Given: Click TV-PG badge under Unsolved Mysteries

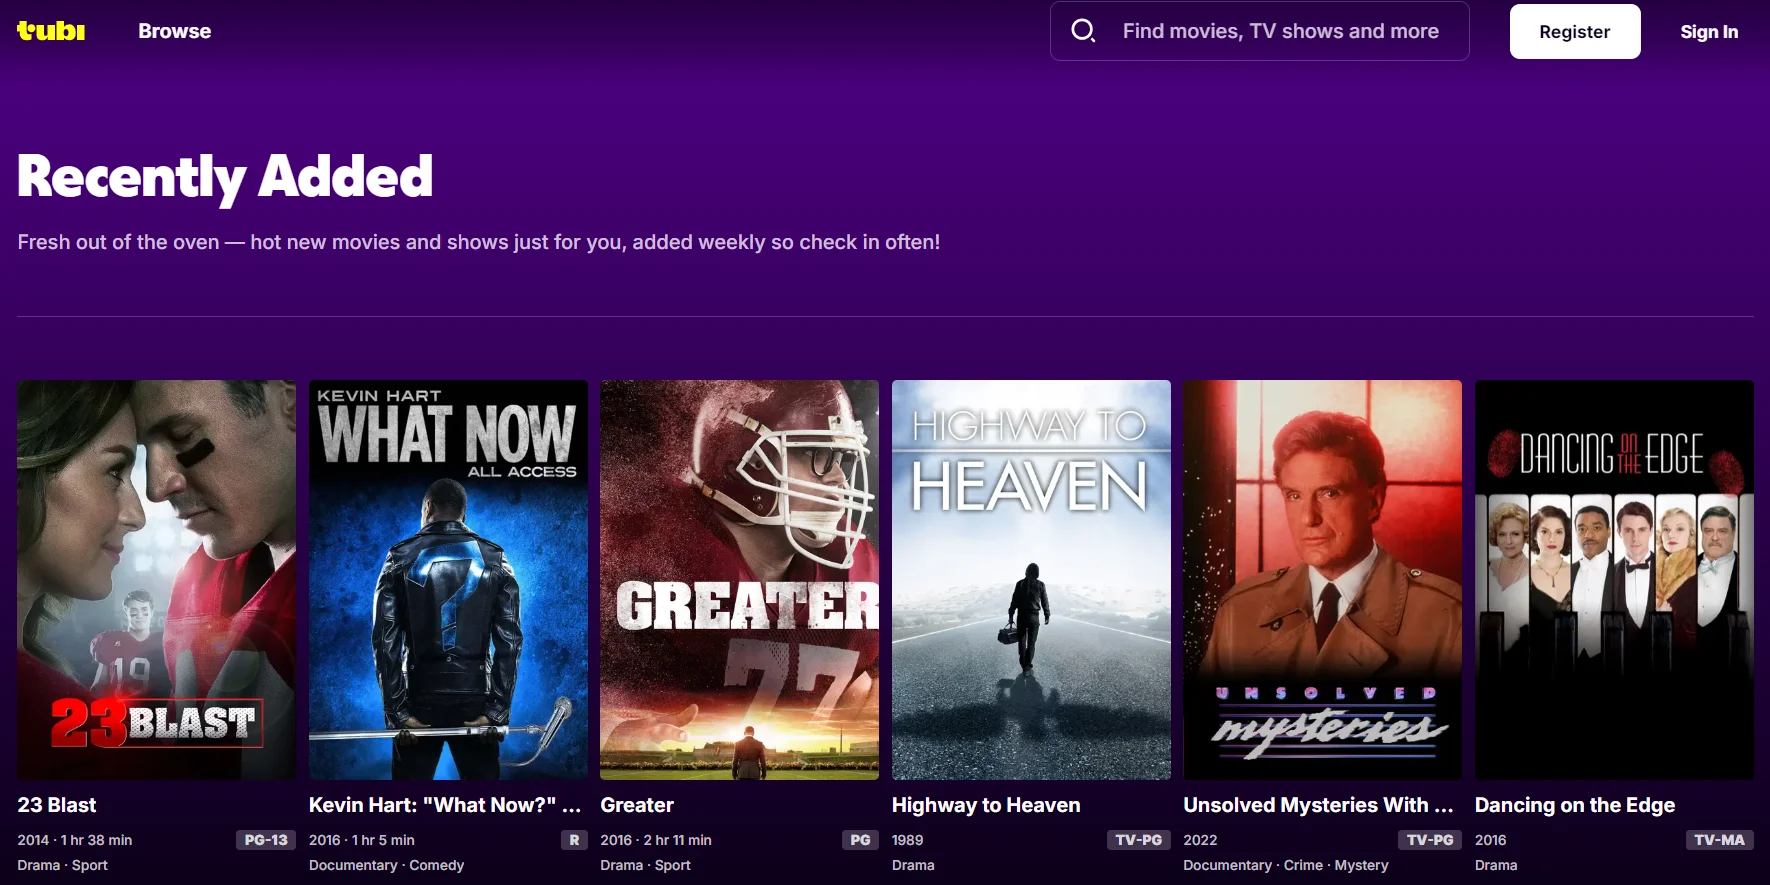Looking at the screenshot, I should point(1430,840).
